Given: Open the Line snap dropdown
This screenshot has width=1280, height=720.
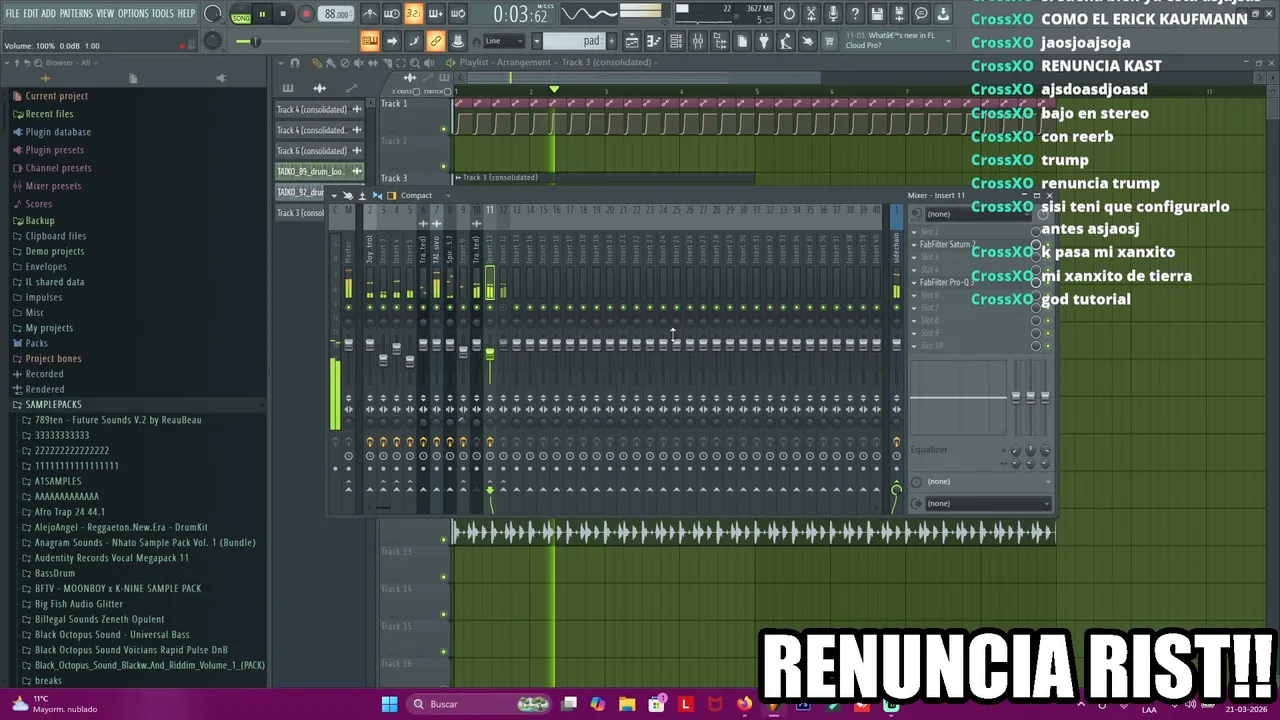Looking at the screenshot, I should 505,41.
